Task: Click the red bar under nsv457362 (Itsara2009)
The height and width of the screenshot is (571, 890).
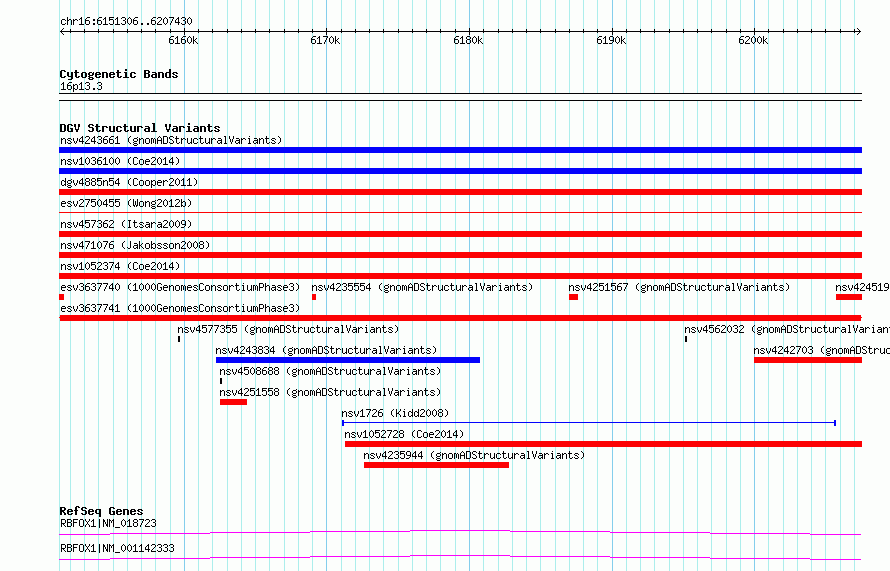Action: (x=460, y=234)
